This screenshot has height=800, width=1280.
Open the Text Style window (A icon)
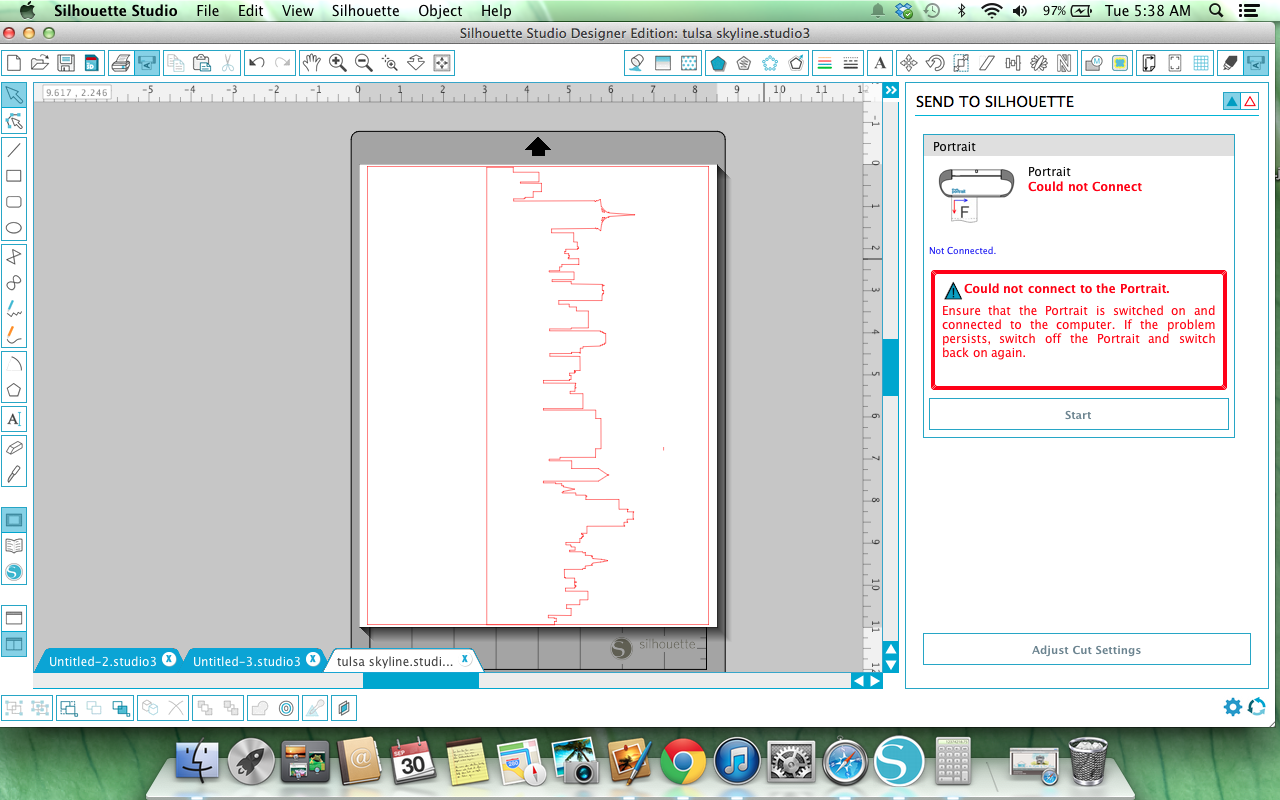pos(880,63)
